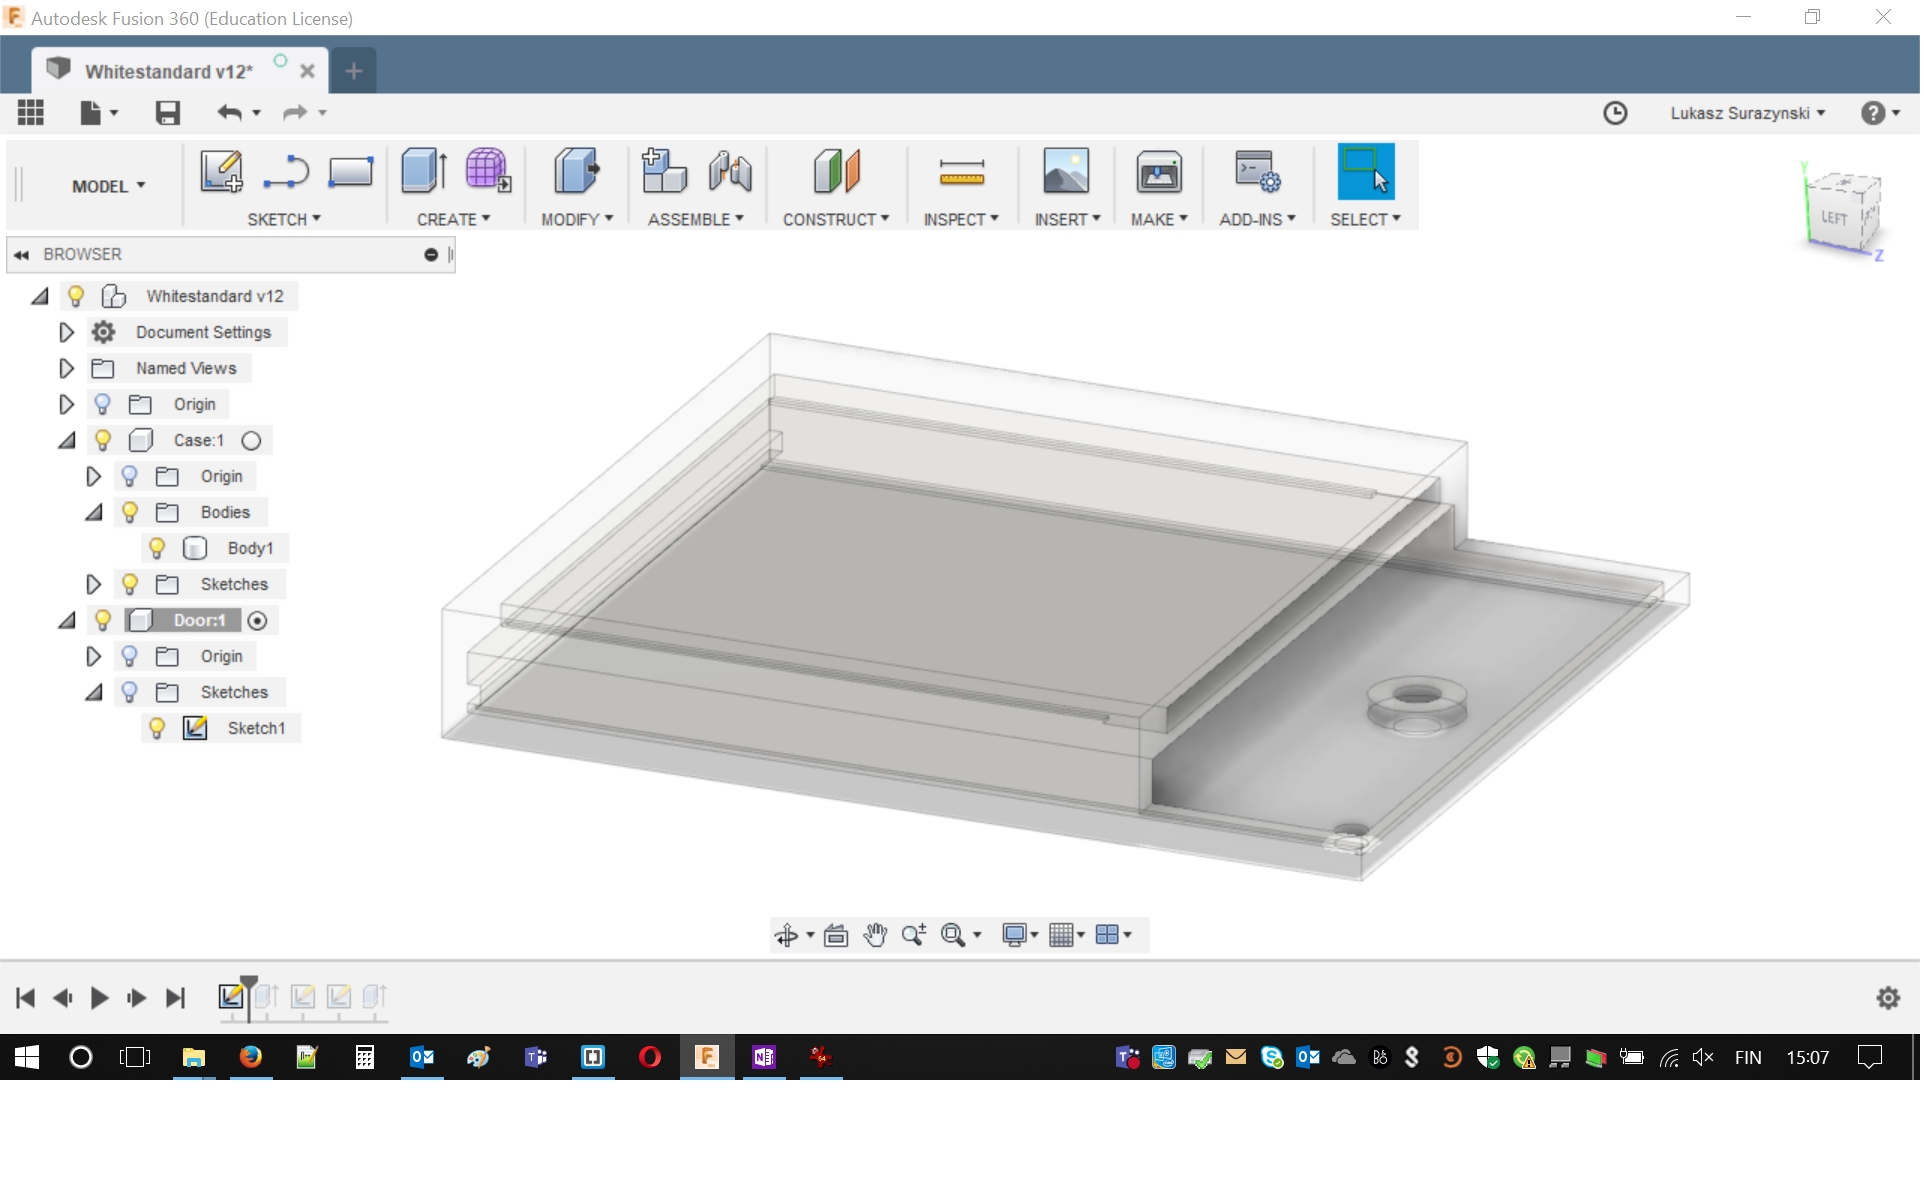This screenshot has width=1924, height=1196.
Task: Open the INSPECT menu
Action: (960, 220)
